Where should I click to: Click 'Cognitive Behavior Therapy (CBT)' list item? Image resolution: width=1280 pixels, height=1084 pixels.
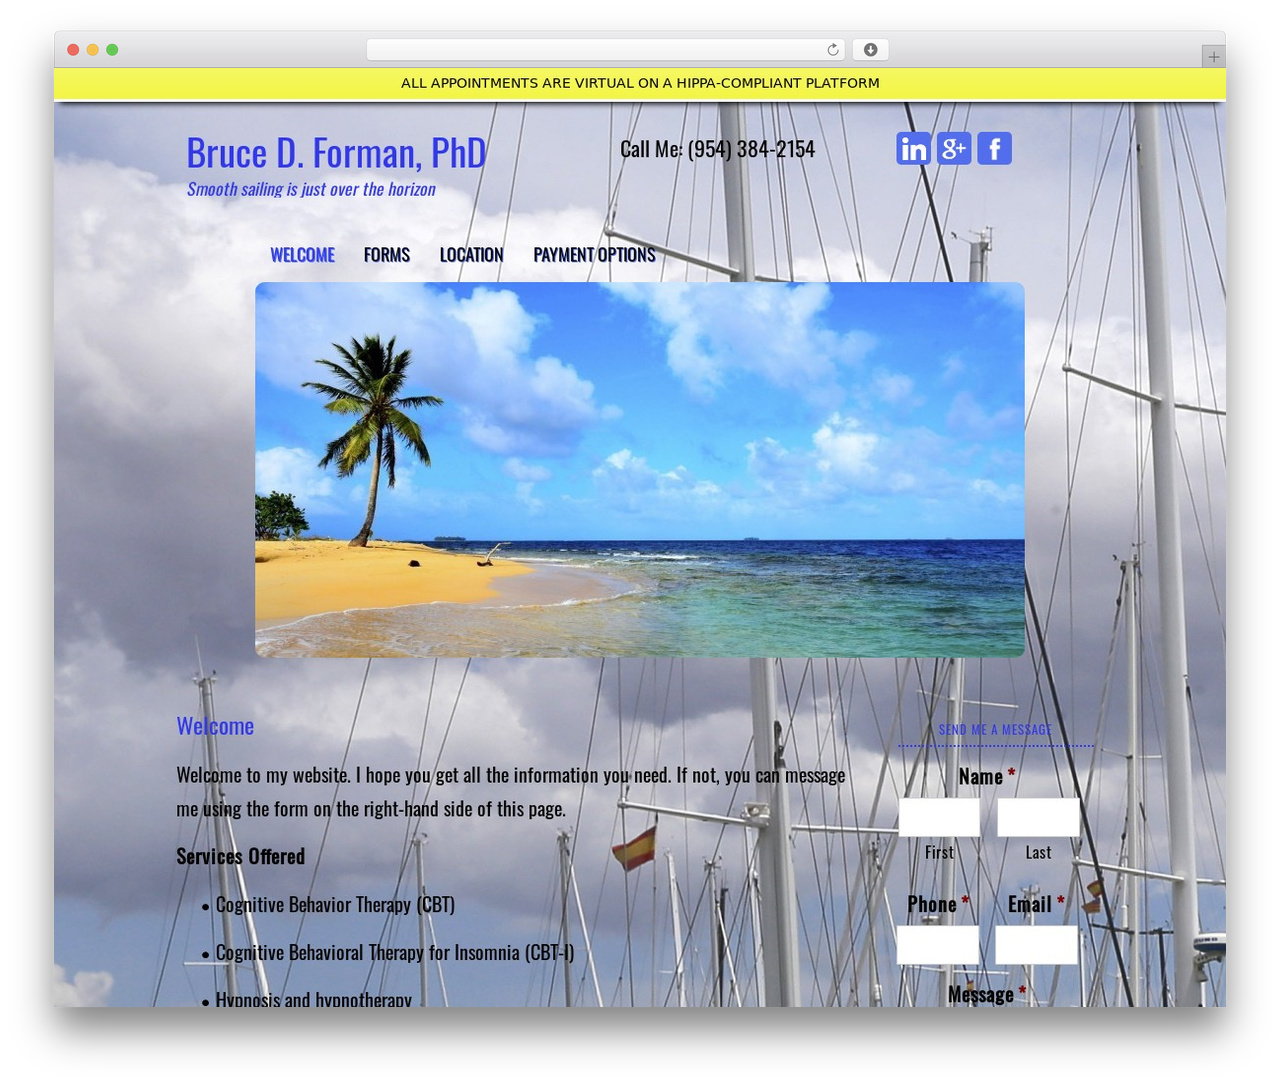[335, 905]
